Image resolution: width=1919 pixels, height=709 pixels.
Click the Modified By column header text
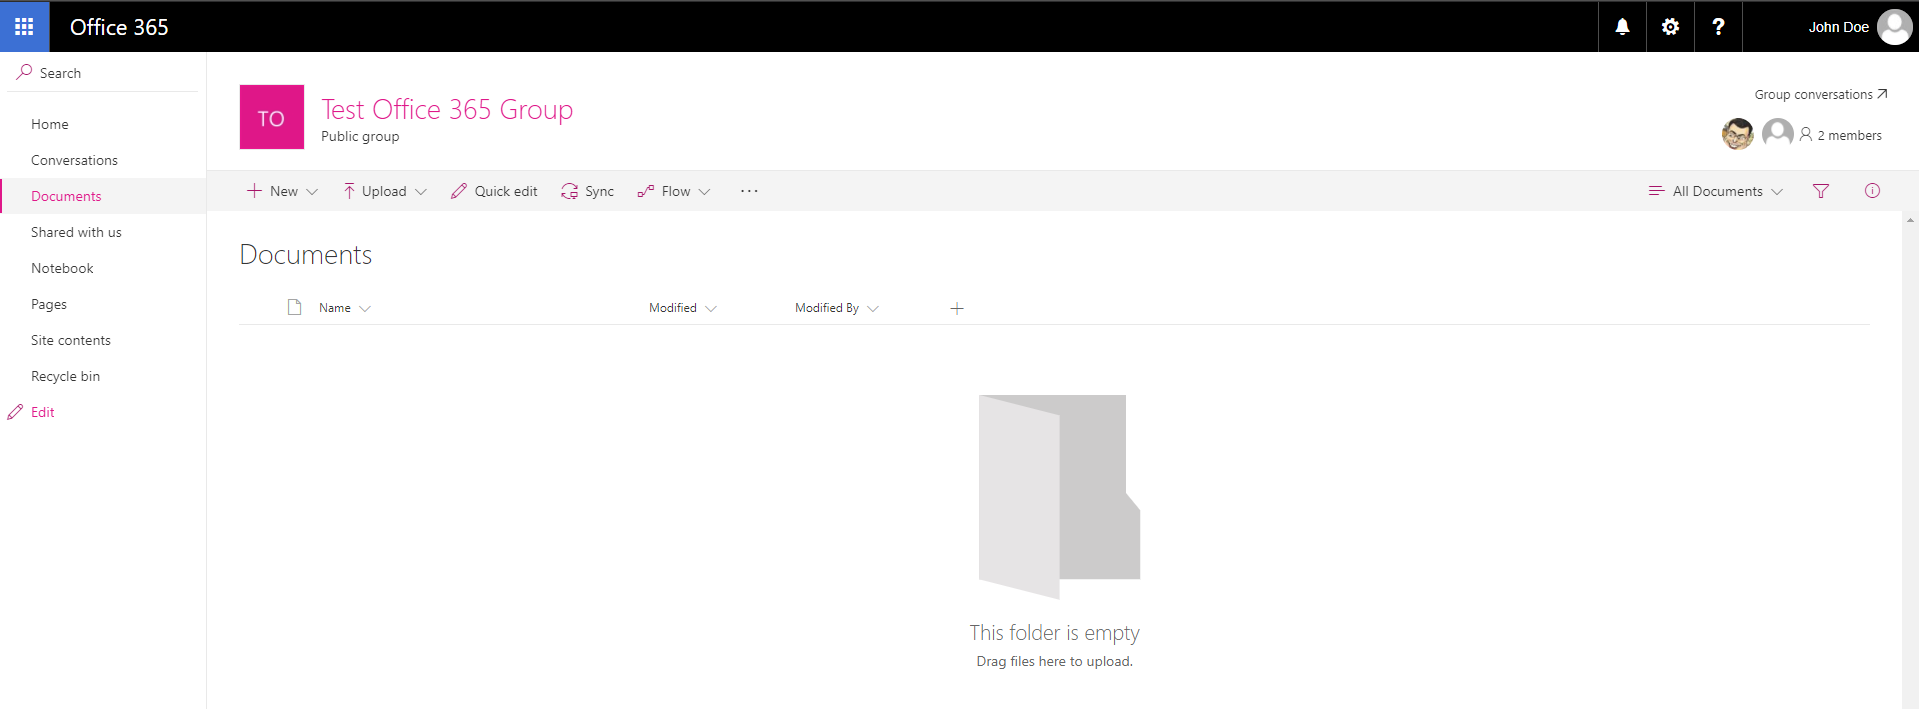tap(827, 308)
